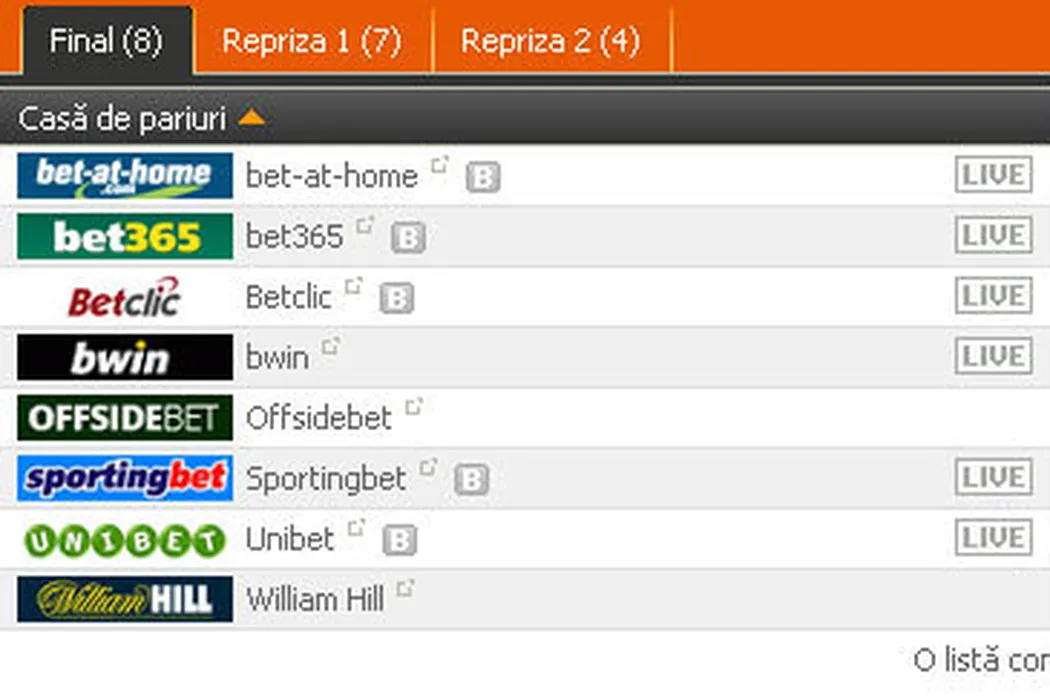The image size is (1050, 700).
Task: Click the Unibet bonus B icon
Action: [x=399, y=540]
